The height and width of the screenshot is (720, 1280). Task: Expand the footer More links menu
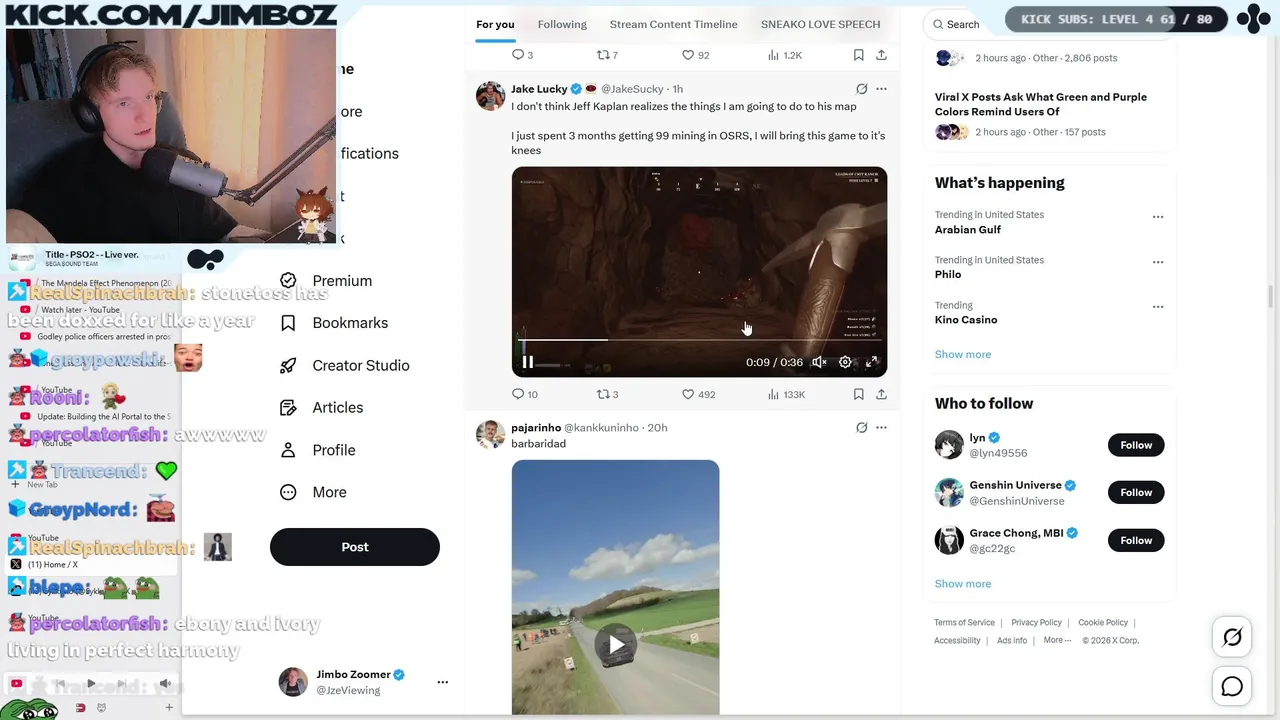coord(1057,641)
